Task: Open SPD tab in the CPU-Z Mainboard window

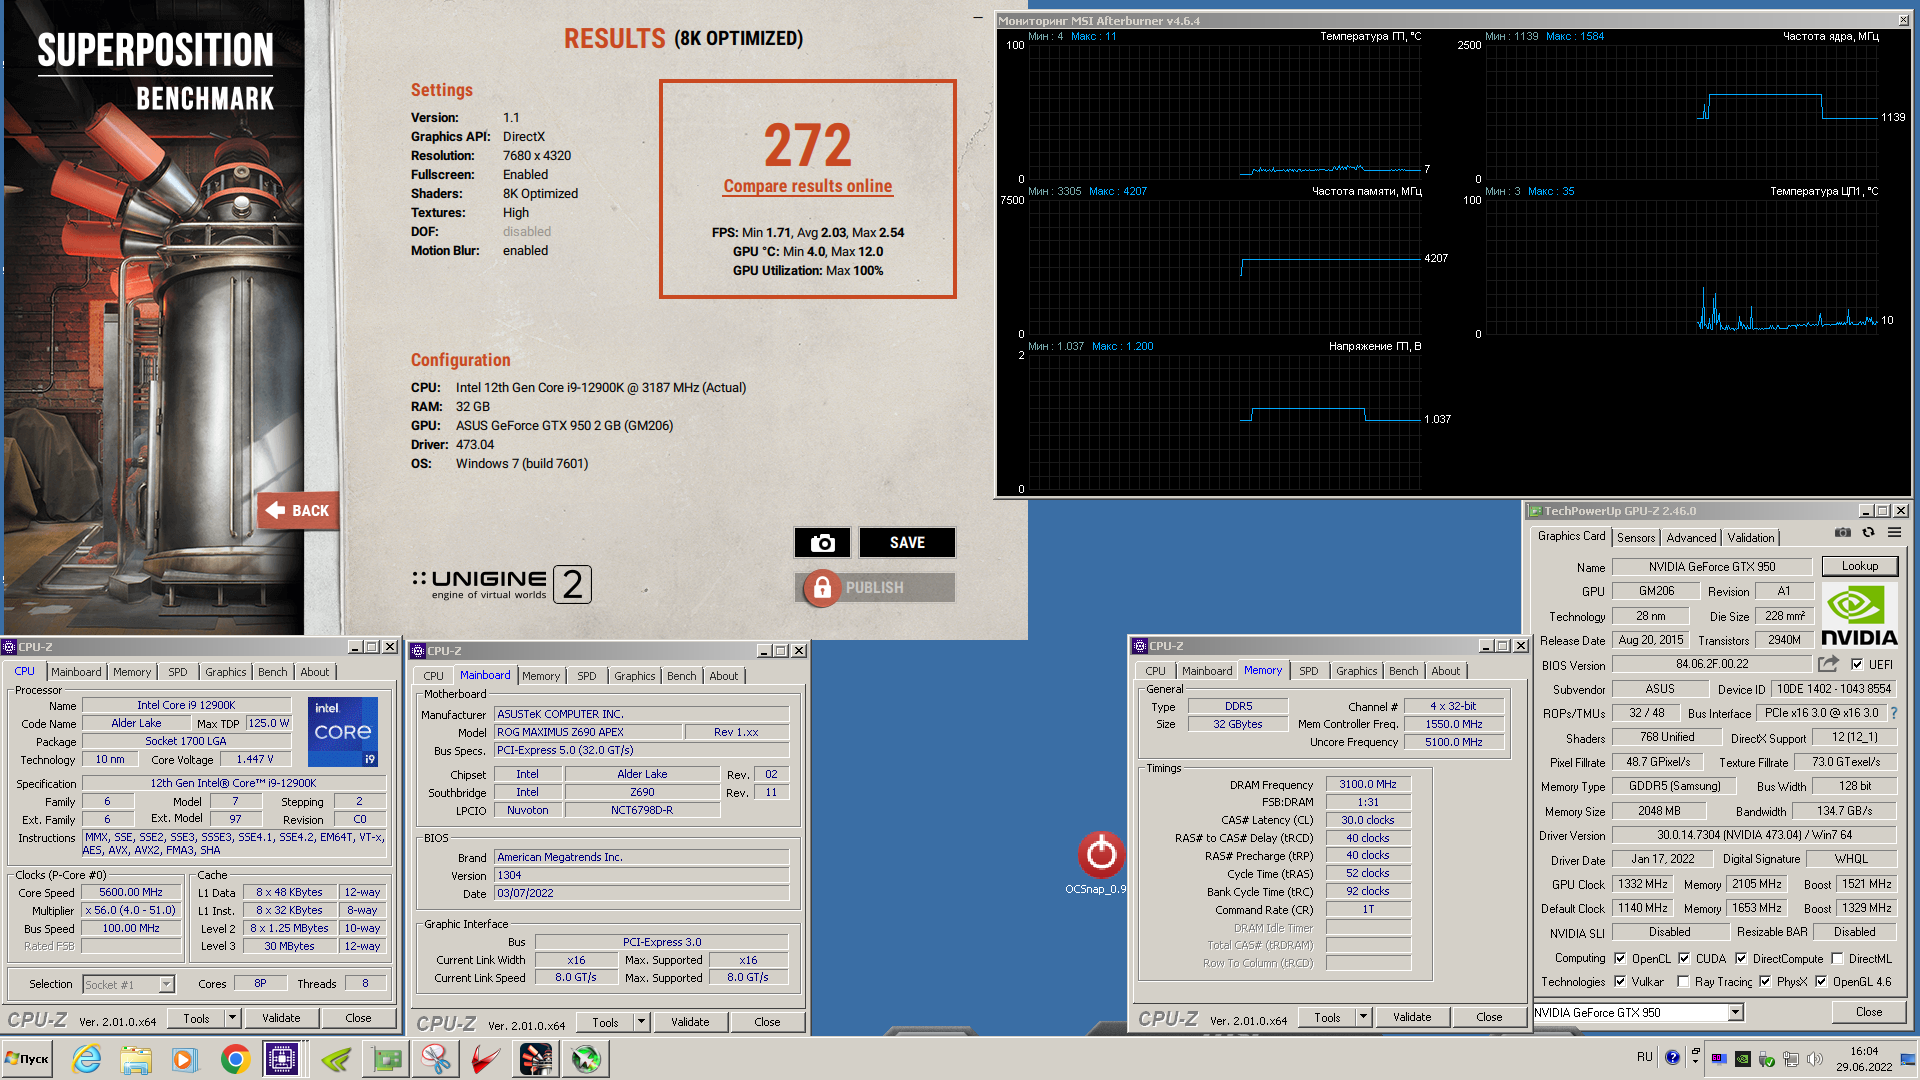Action: coord(587,676)
